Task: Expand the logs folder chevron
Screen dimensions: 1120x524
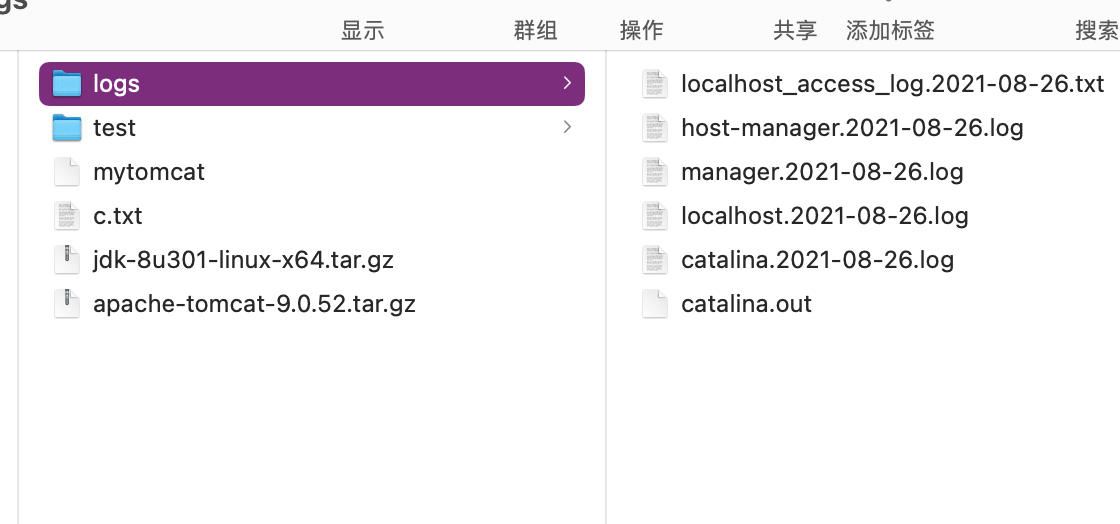Action: coord(567,83)
